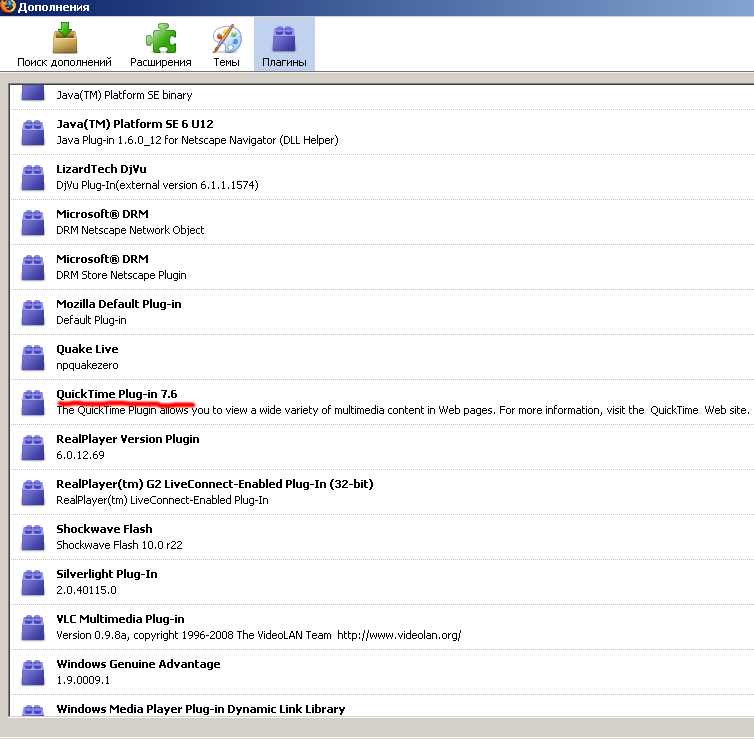Click the 6.0.12.69 version text
The height and width of the screenshot is (739, 754).
tap(80, 455)
